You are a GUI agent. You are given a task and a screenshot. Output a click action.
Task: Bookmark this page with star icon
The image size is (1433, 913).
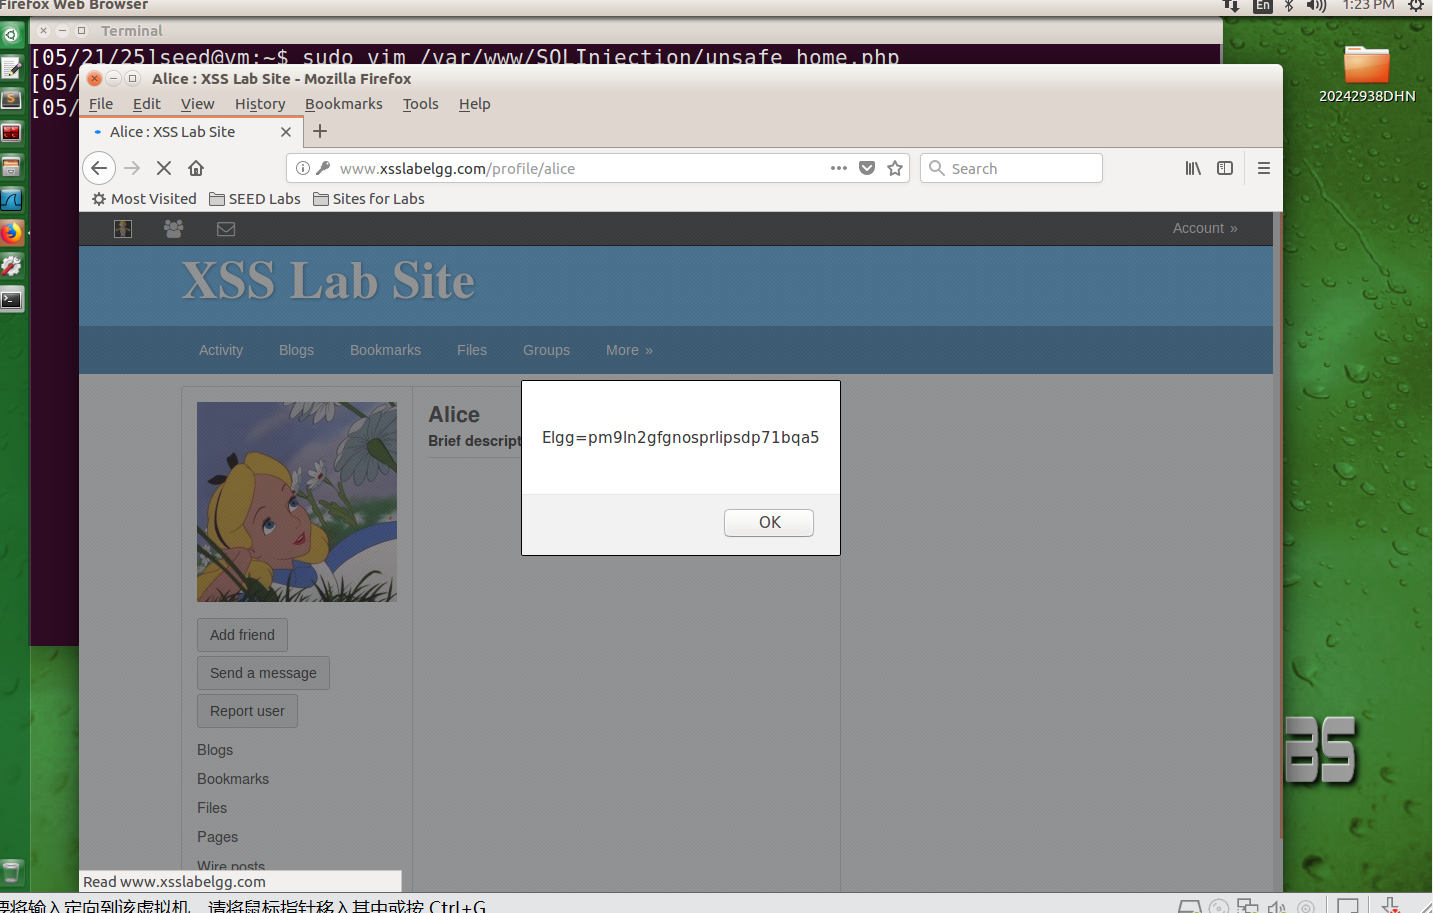895,168
